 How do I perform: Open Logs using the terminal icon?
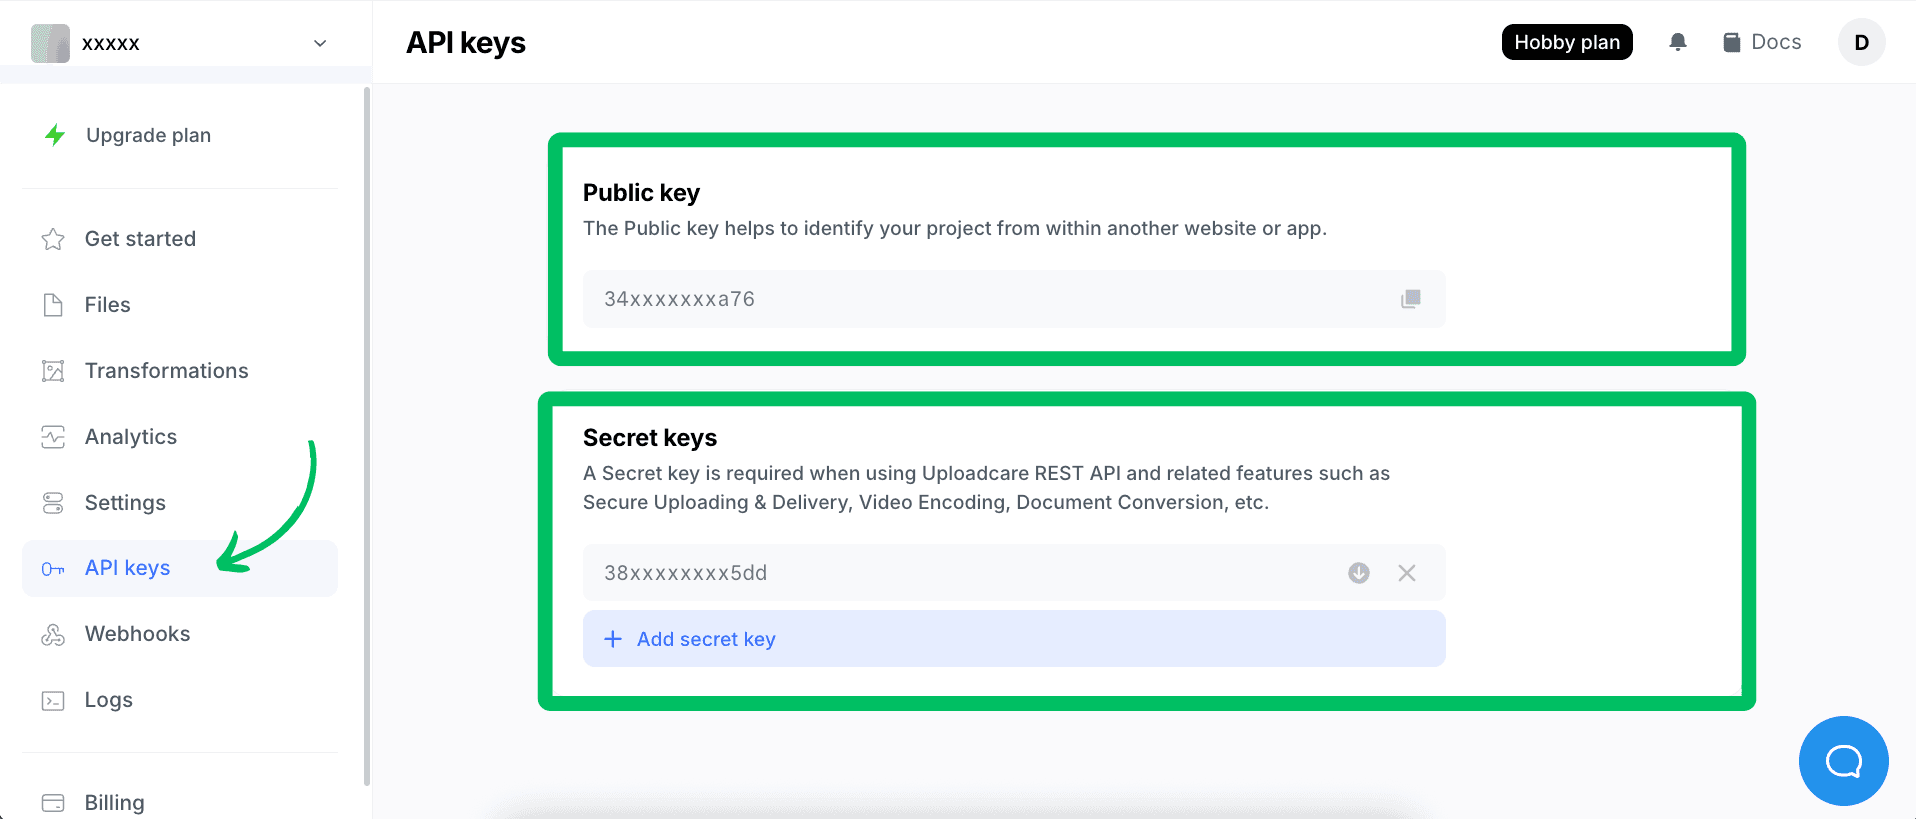tap(53, 699)
